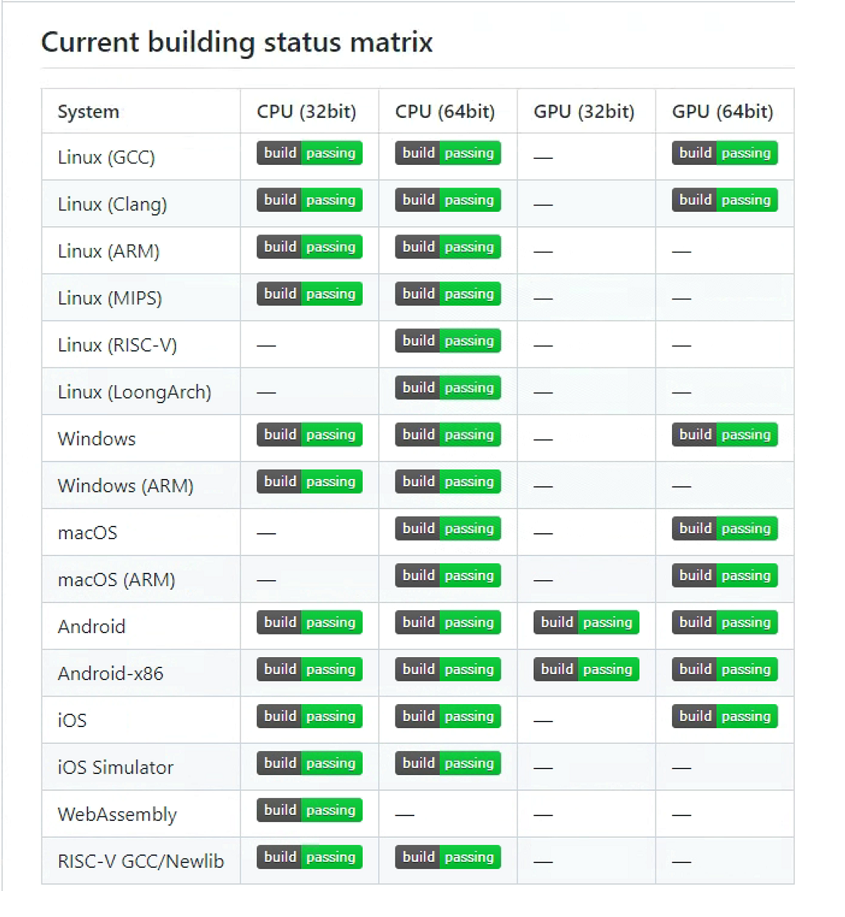Click Android GPU 32bit build badge
This screenshot has height=917, width=845.
(586, 622)
